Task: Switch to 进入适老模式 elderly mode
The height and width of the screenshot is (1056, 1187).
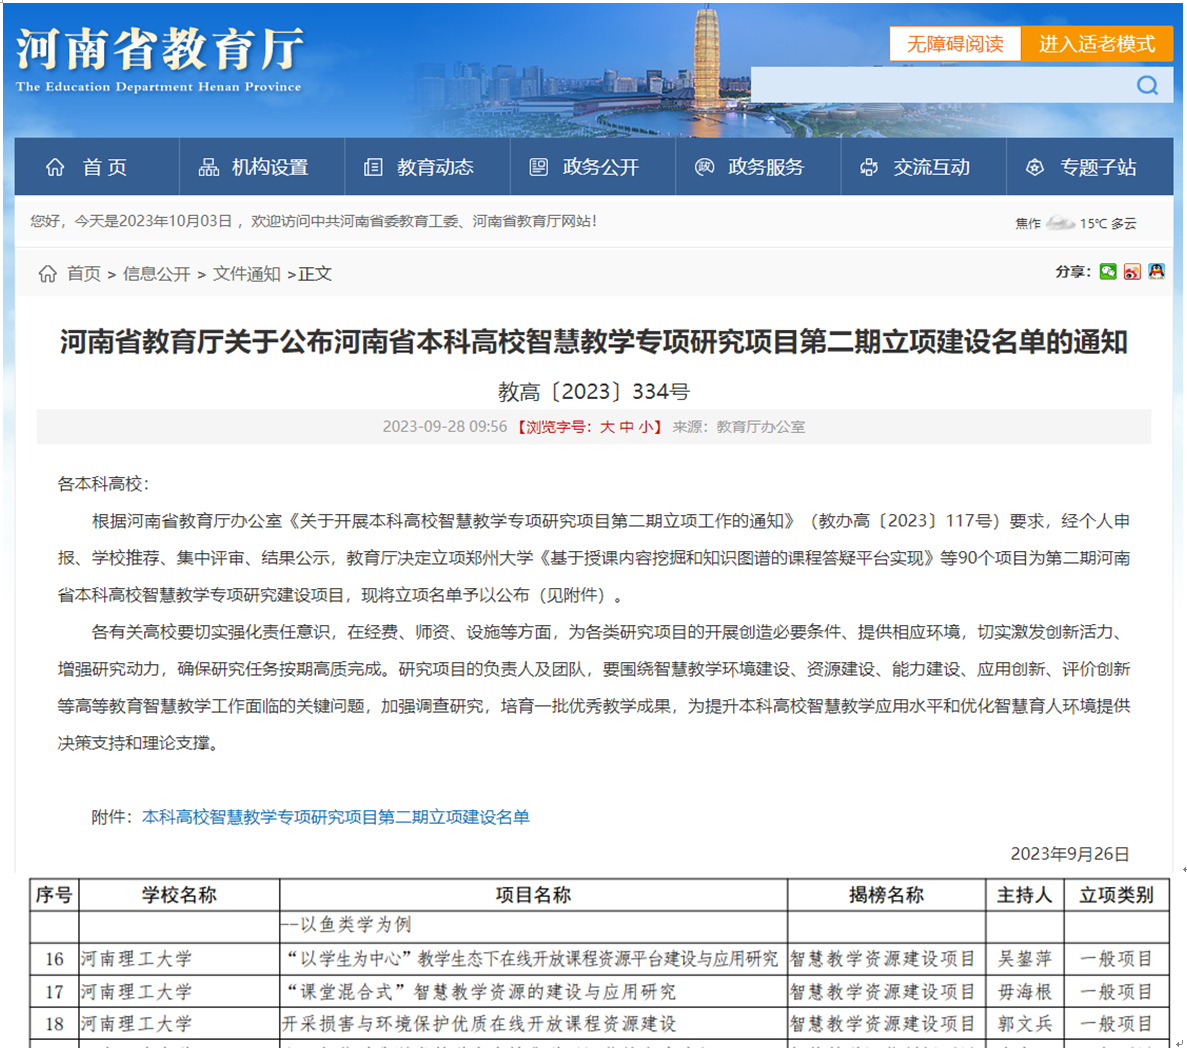Action: pyautogui.click(x=1096, y=44)
